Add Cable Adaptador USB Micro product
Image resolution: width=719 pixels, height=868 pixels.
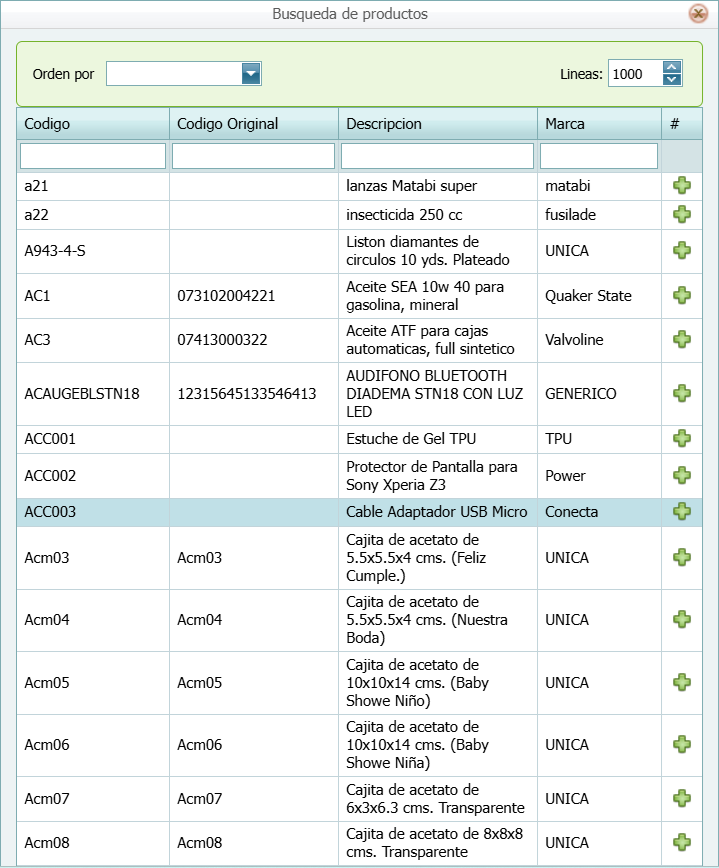(x=682, y=512)
